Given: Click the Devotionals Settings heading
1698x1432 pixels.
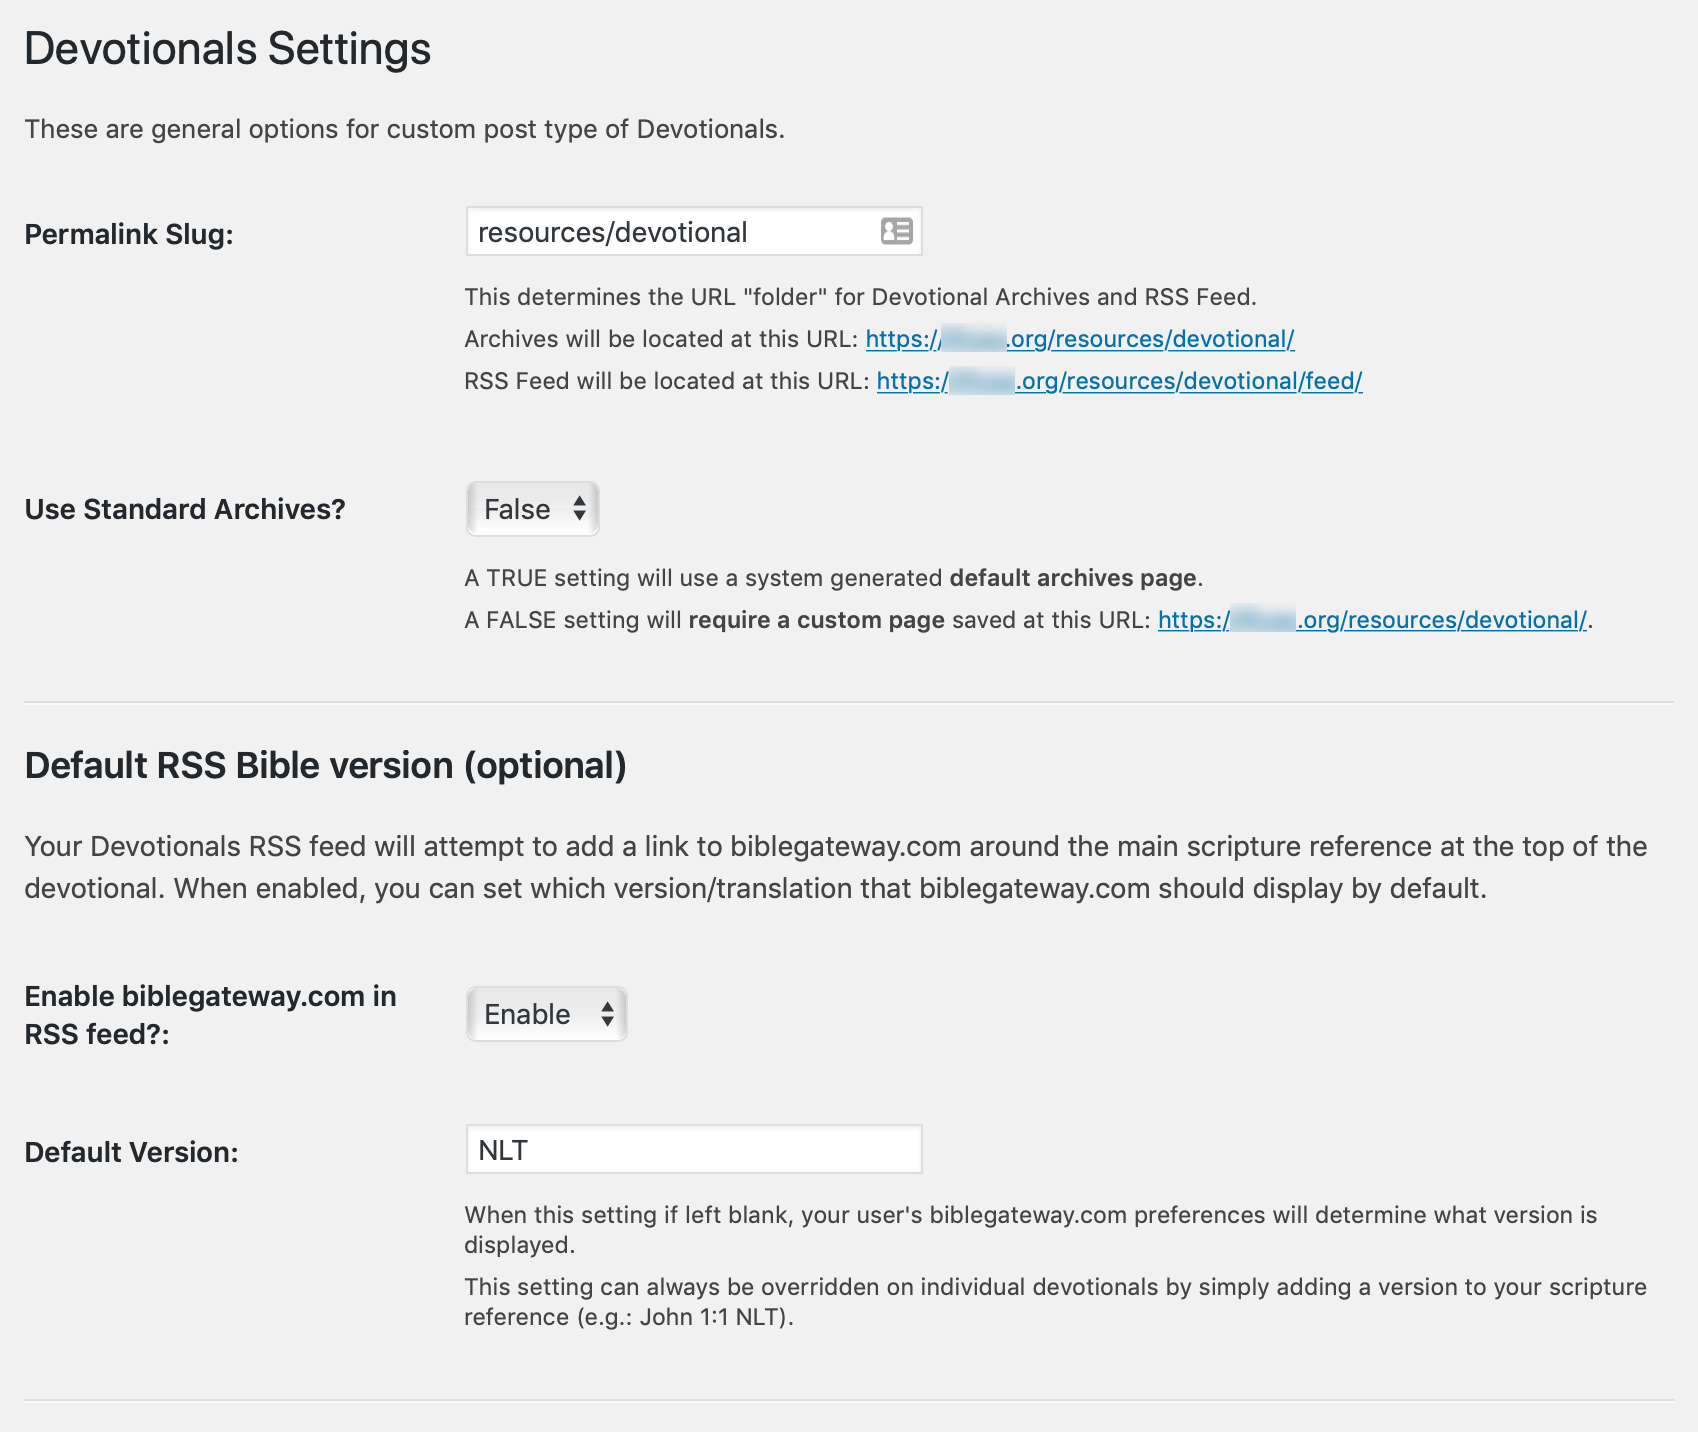Looking at the screenshot, I should coord(228,48).
